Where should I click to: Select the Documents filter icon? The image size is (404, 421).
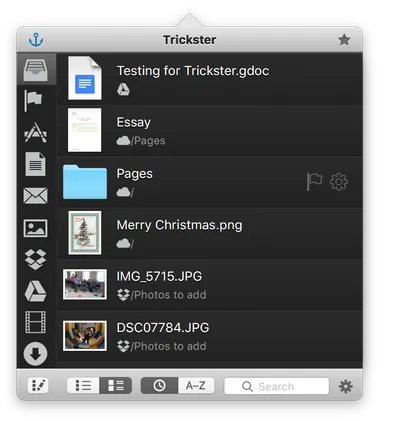click(x=35, y=164)
